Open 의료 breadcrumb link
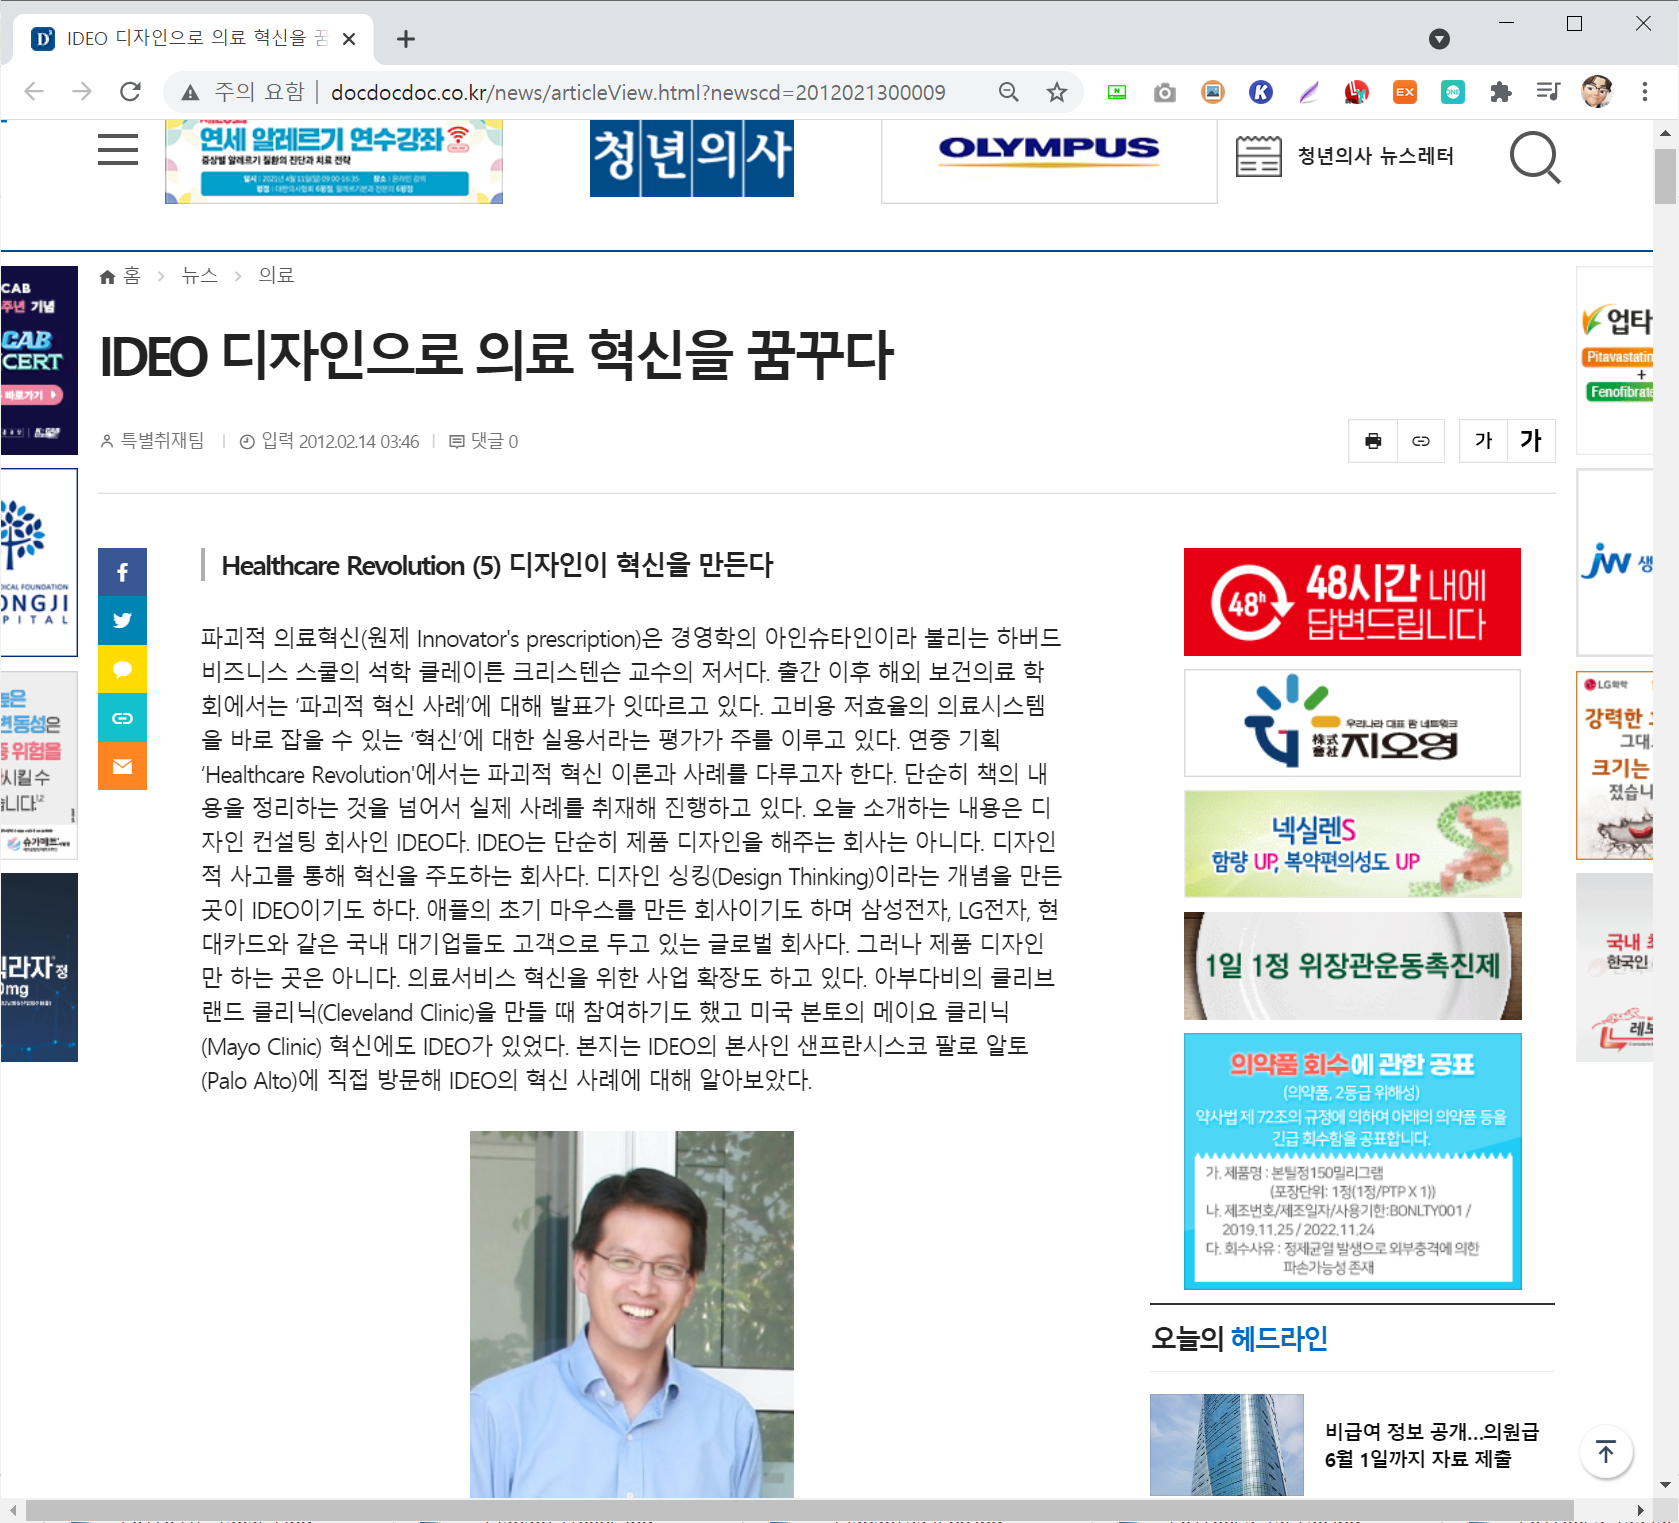The height and width of the screenshot is (1523, 1679). point(276,276)
